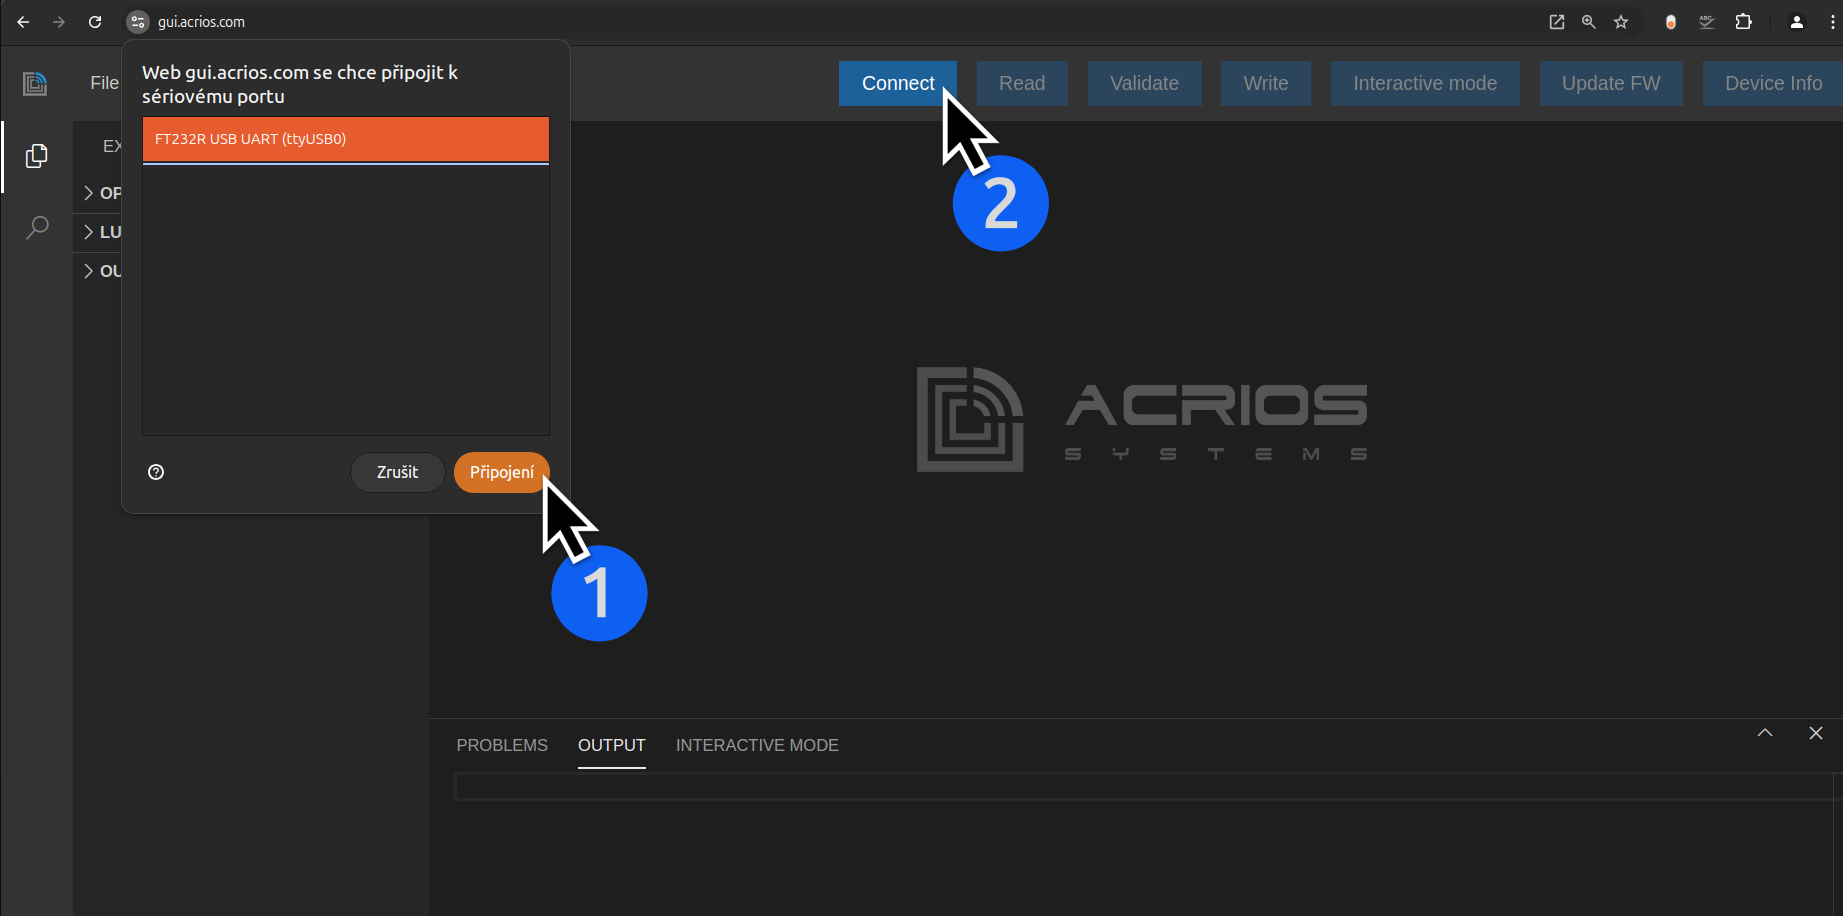Expand the LU section in explorer
The height and width of the screenshot is (916, 1843).
100,232
